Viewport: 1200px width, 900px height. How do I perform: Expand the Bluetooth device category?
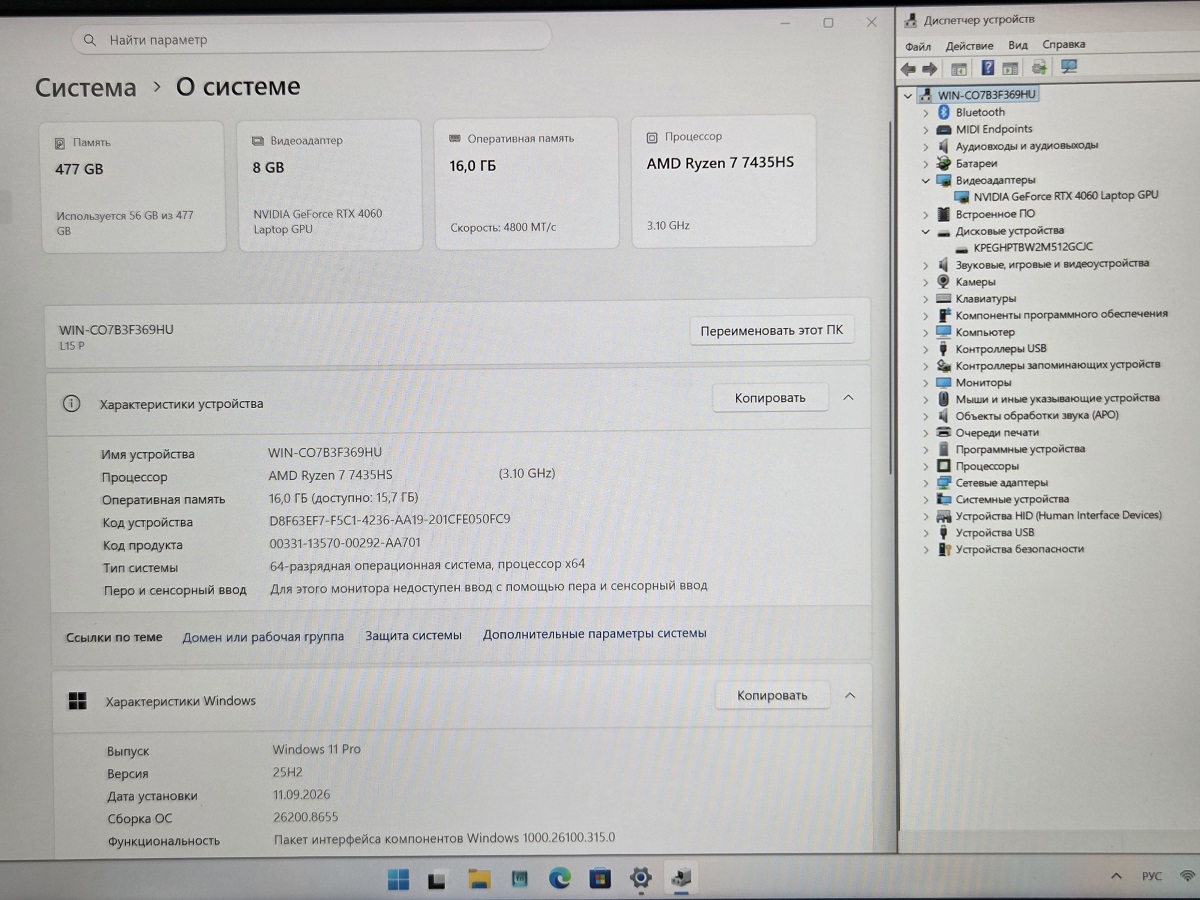coord(926,112)
